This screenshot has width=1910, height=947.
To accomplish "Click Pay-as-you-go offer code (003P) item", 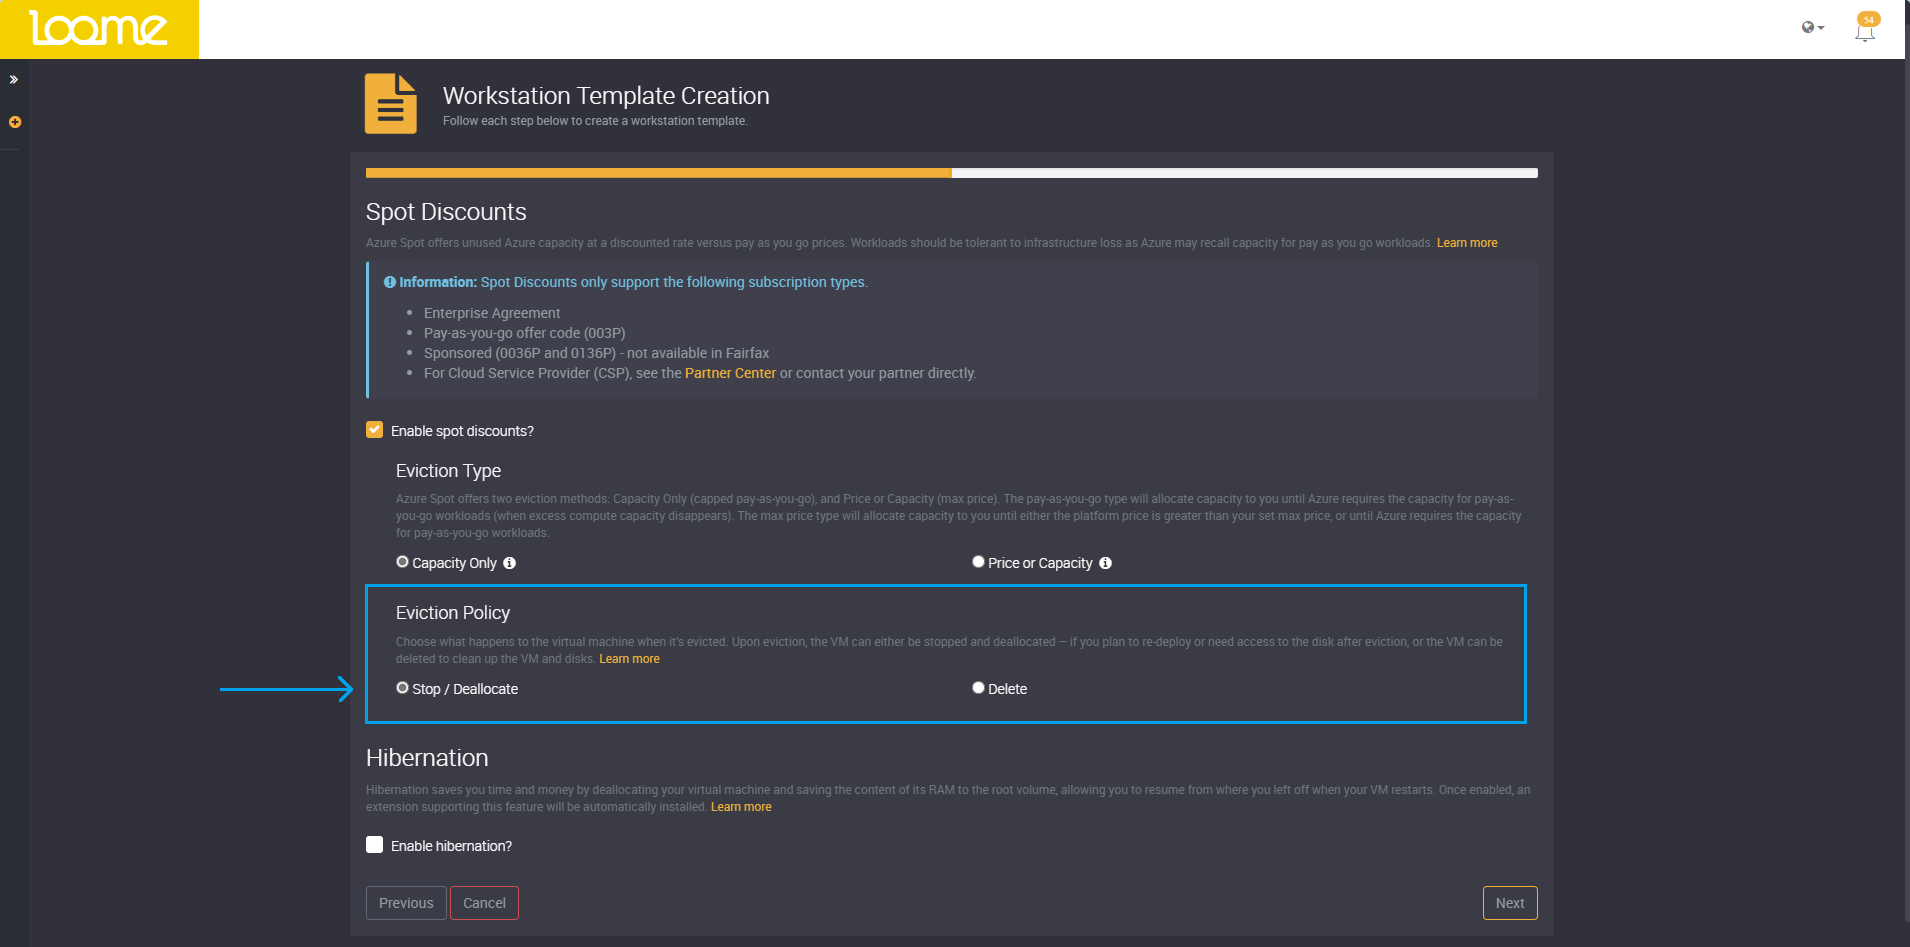I will click(x=524, y=333).
